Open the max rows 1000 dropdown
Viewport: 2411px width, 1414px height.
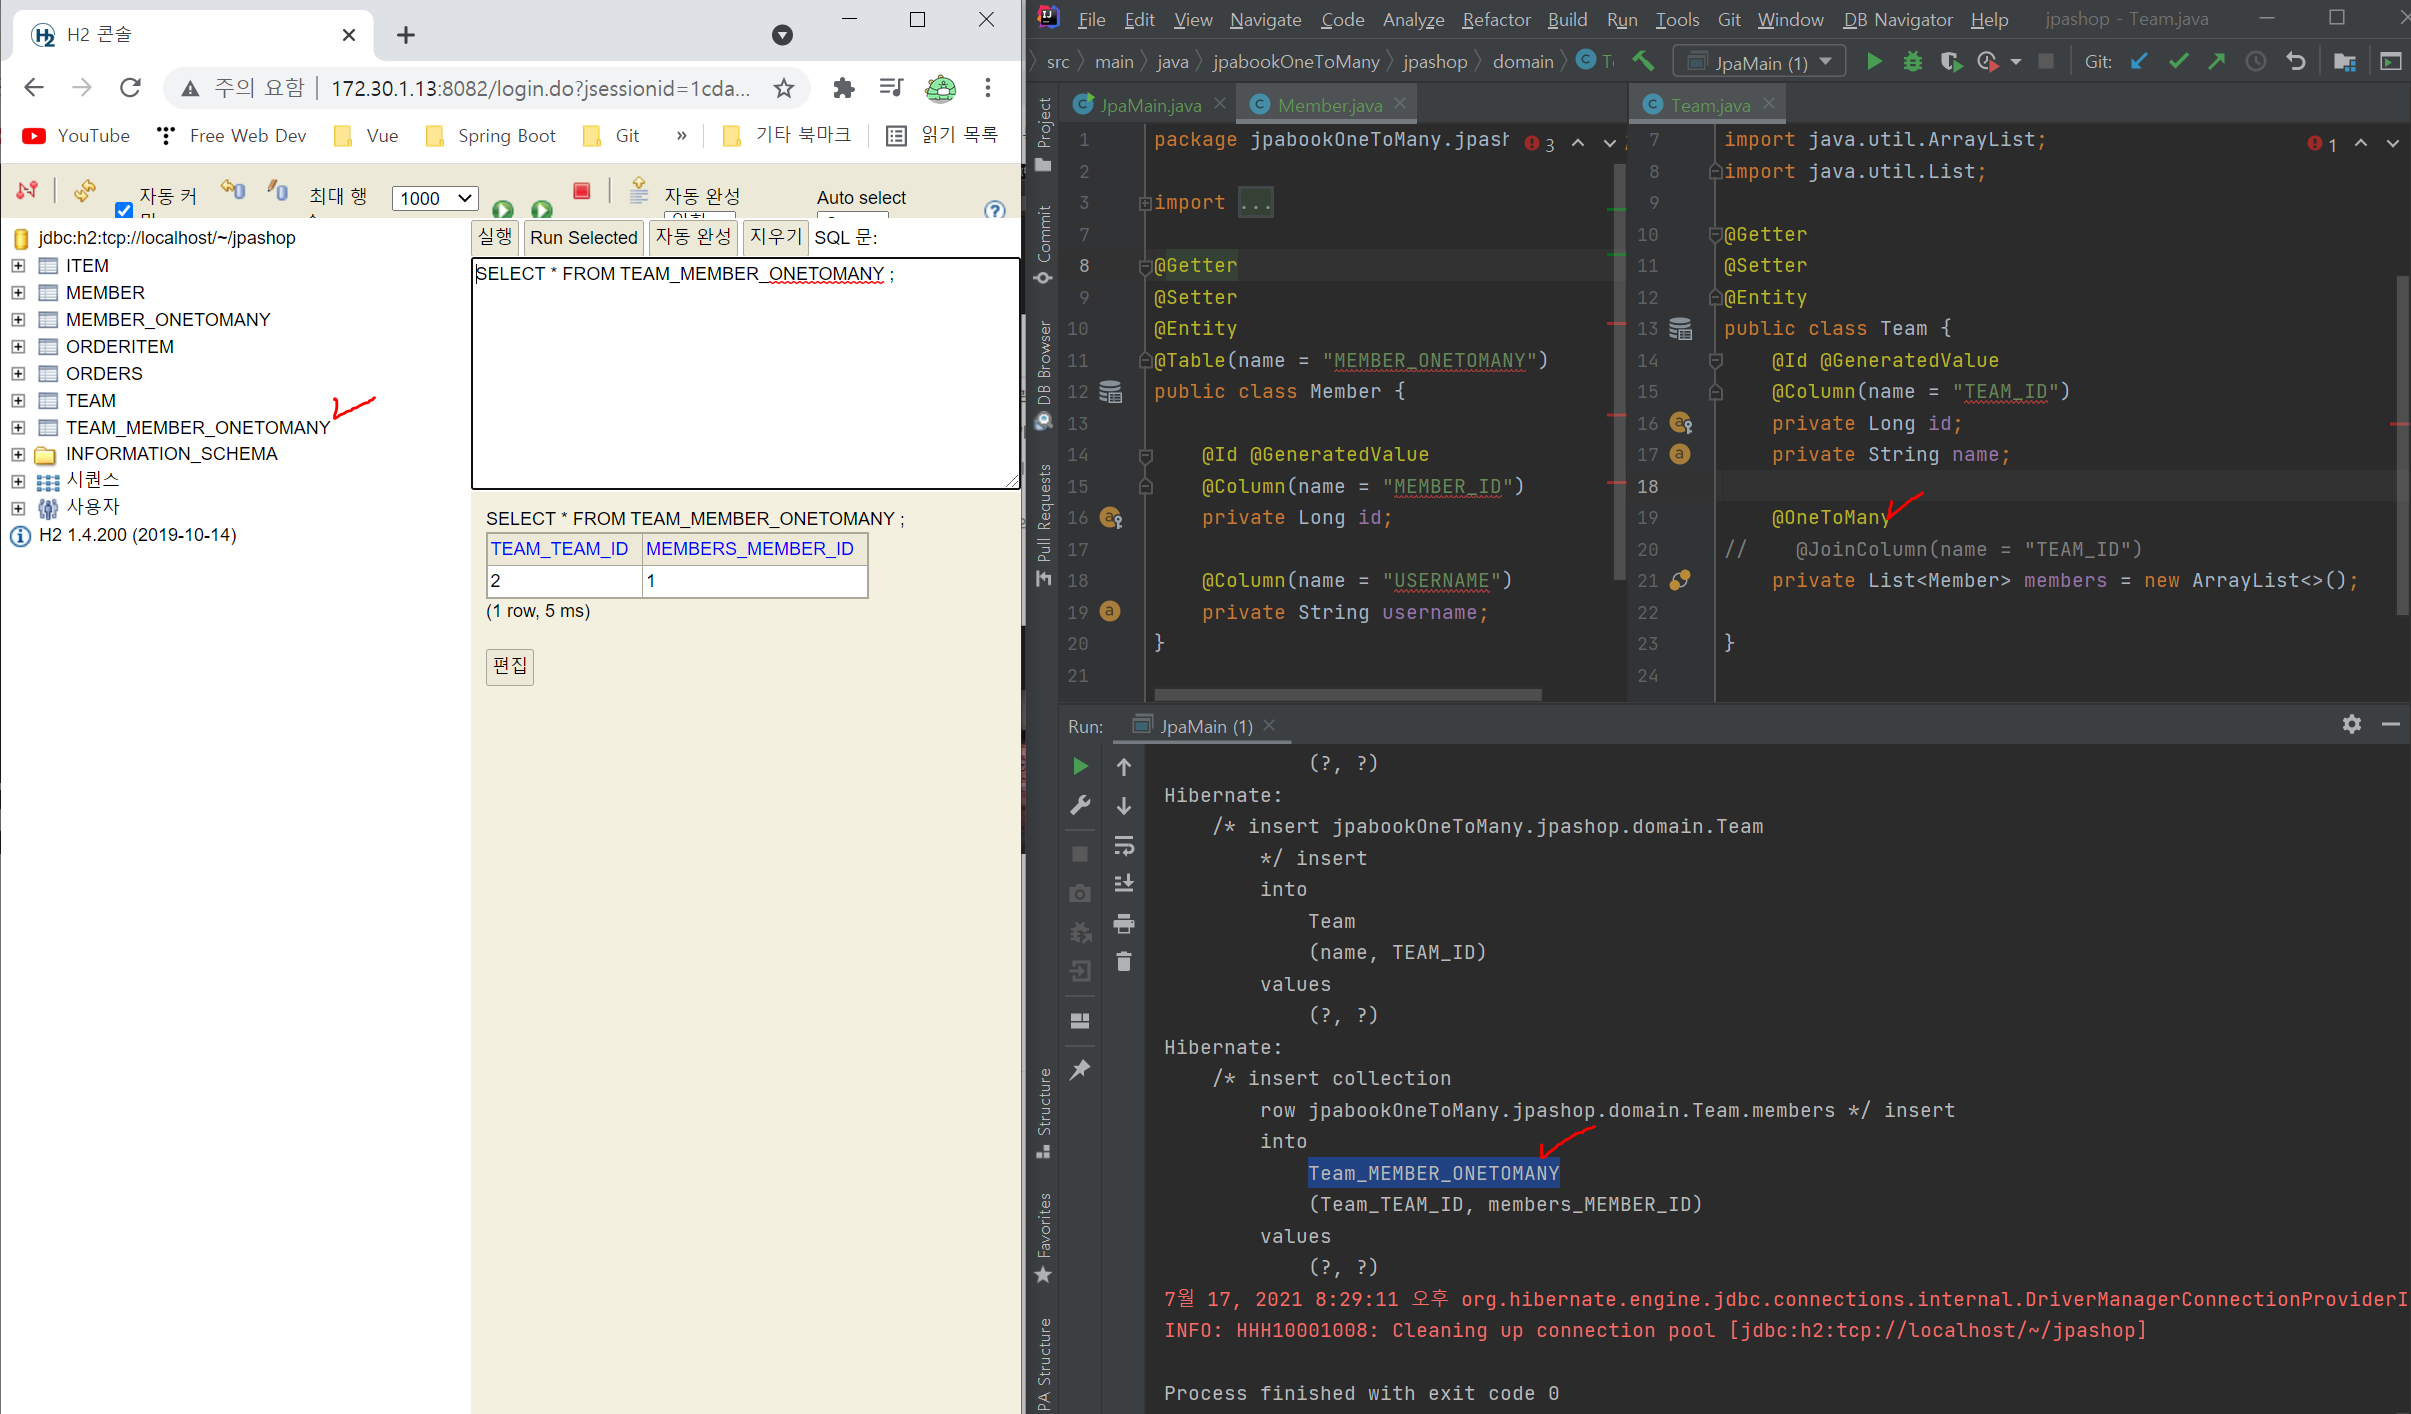(434, 198)
